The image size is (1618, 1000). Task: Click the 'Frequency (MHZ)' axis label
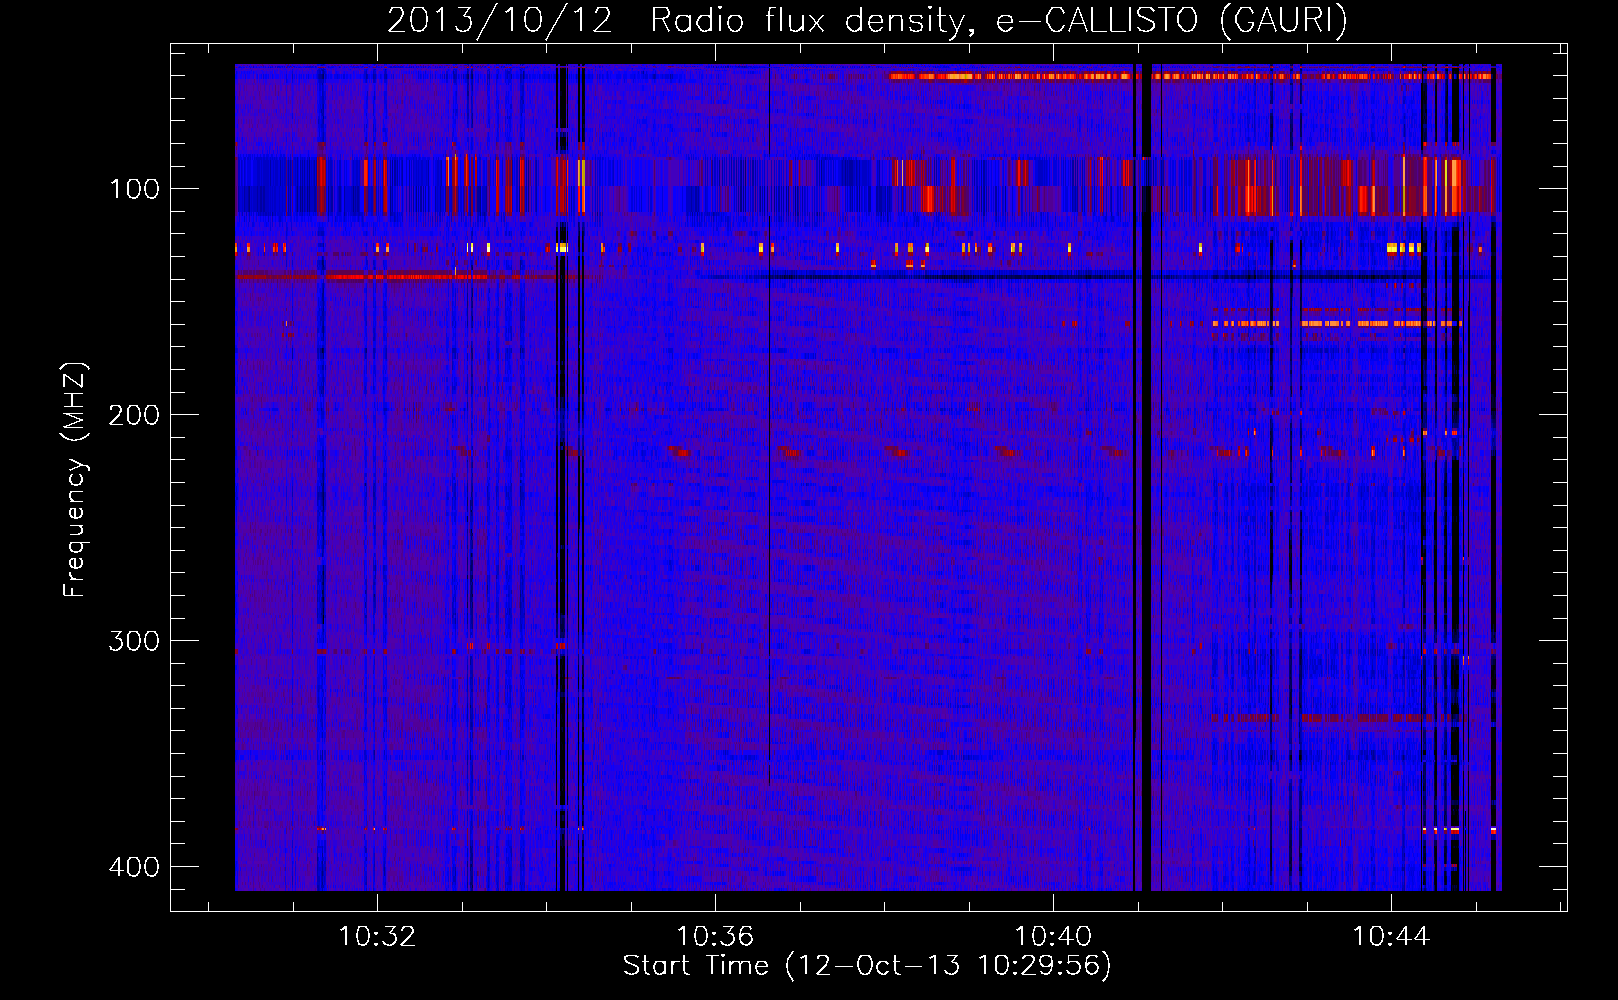(75, 480)
